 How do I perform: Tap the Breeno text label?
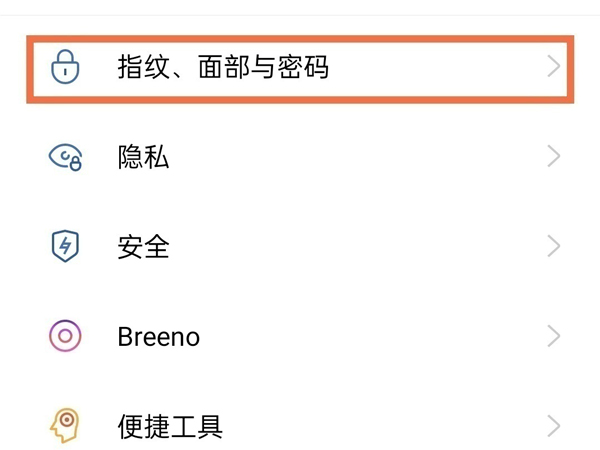point(158,337)
